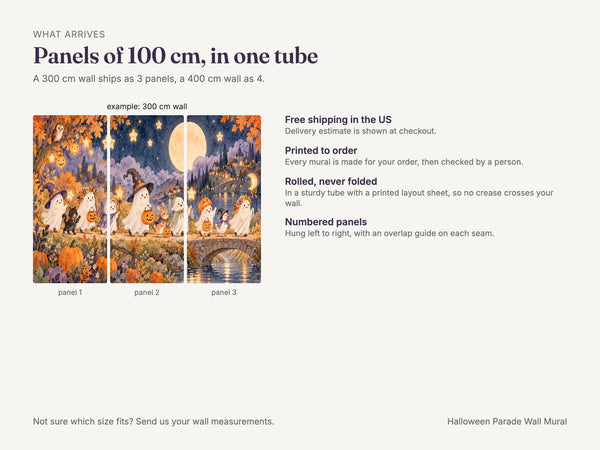This screenshot has width=600, height=450.
Task: Open the panel 3 mural image
Action: pos(224,199)
